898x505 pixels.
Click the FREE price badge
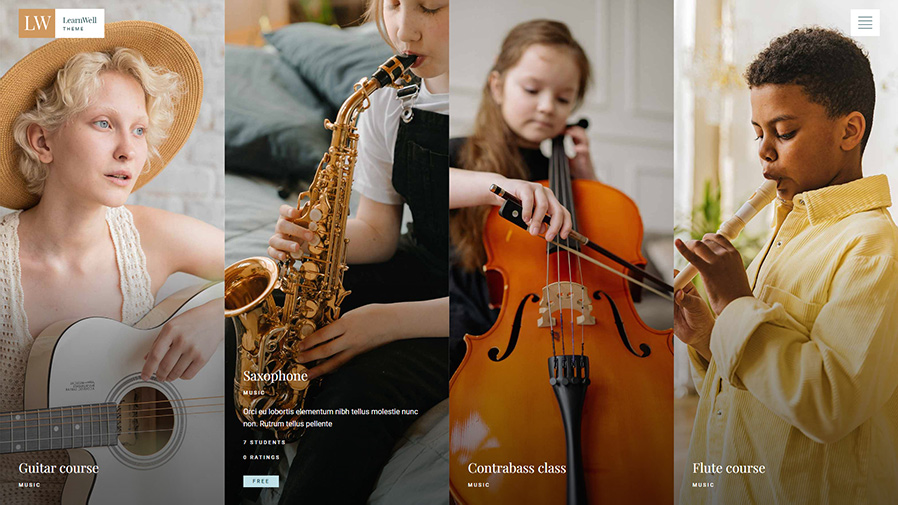(x=261, y=482)
